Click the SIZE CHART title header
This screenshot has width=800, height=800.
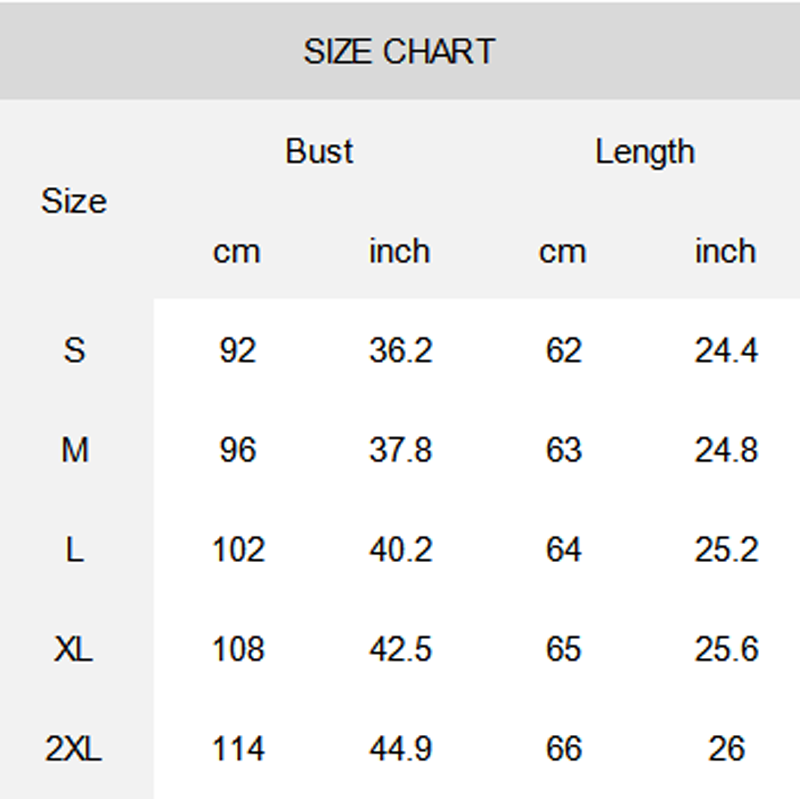pyautogui.click(x=399, y=51)
